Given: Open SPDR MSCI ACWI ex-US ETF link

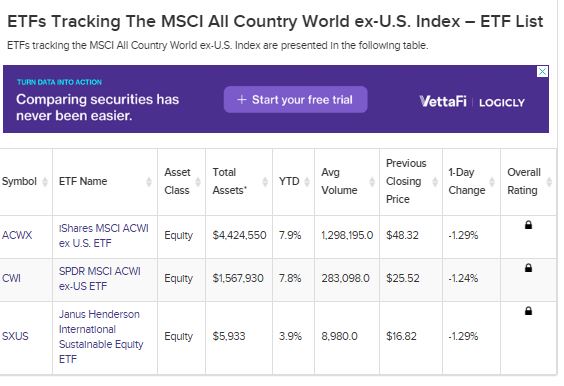Looking at the screenshot, I should pyautogui.click(x=100, y=278).
